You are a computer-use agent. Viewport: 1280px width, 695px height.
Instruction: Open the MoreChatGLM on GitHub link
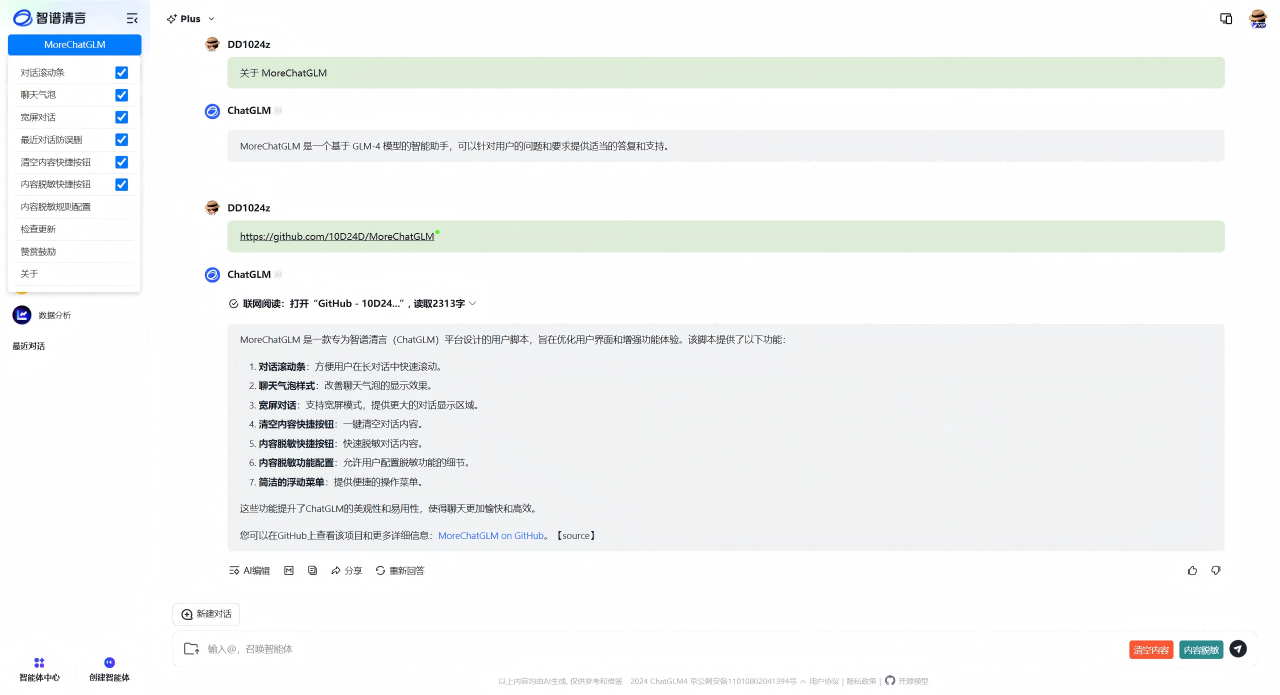(491, 536)
